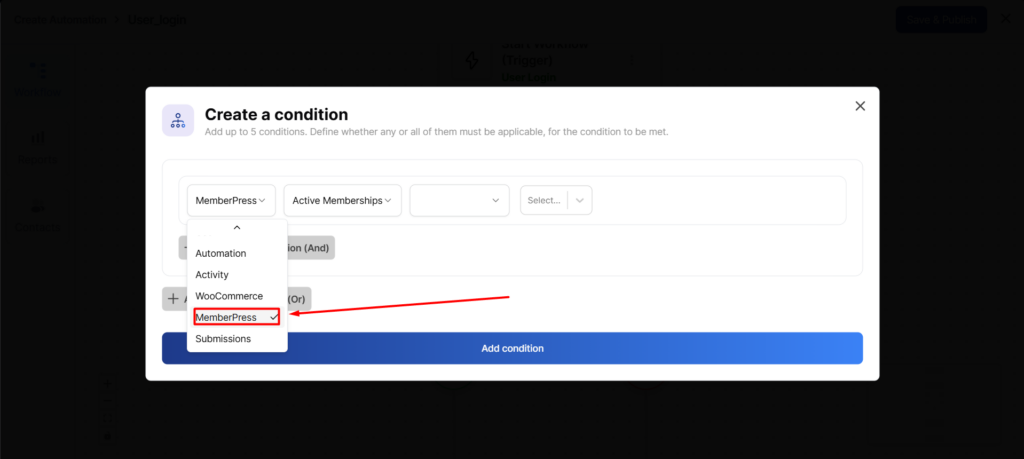The image size is (1024, 459).
Task: Open the MemberPress category dropdown
Action: [231, 200]
